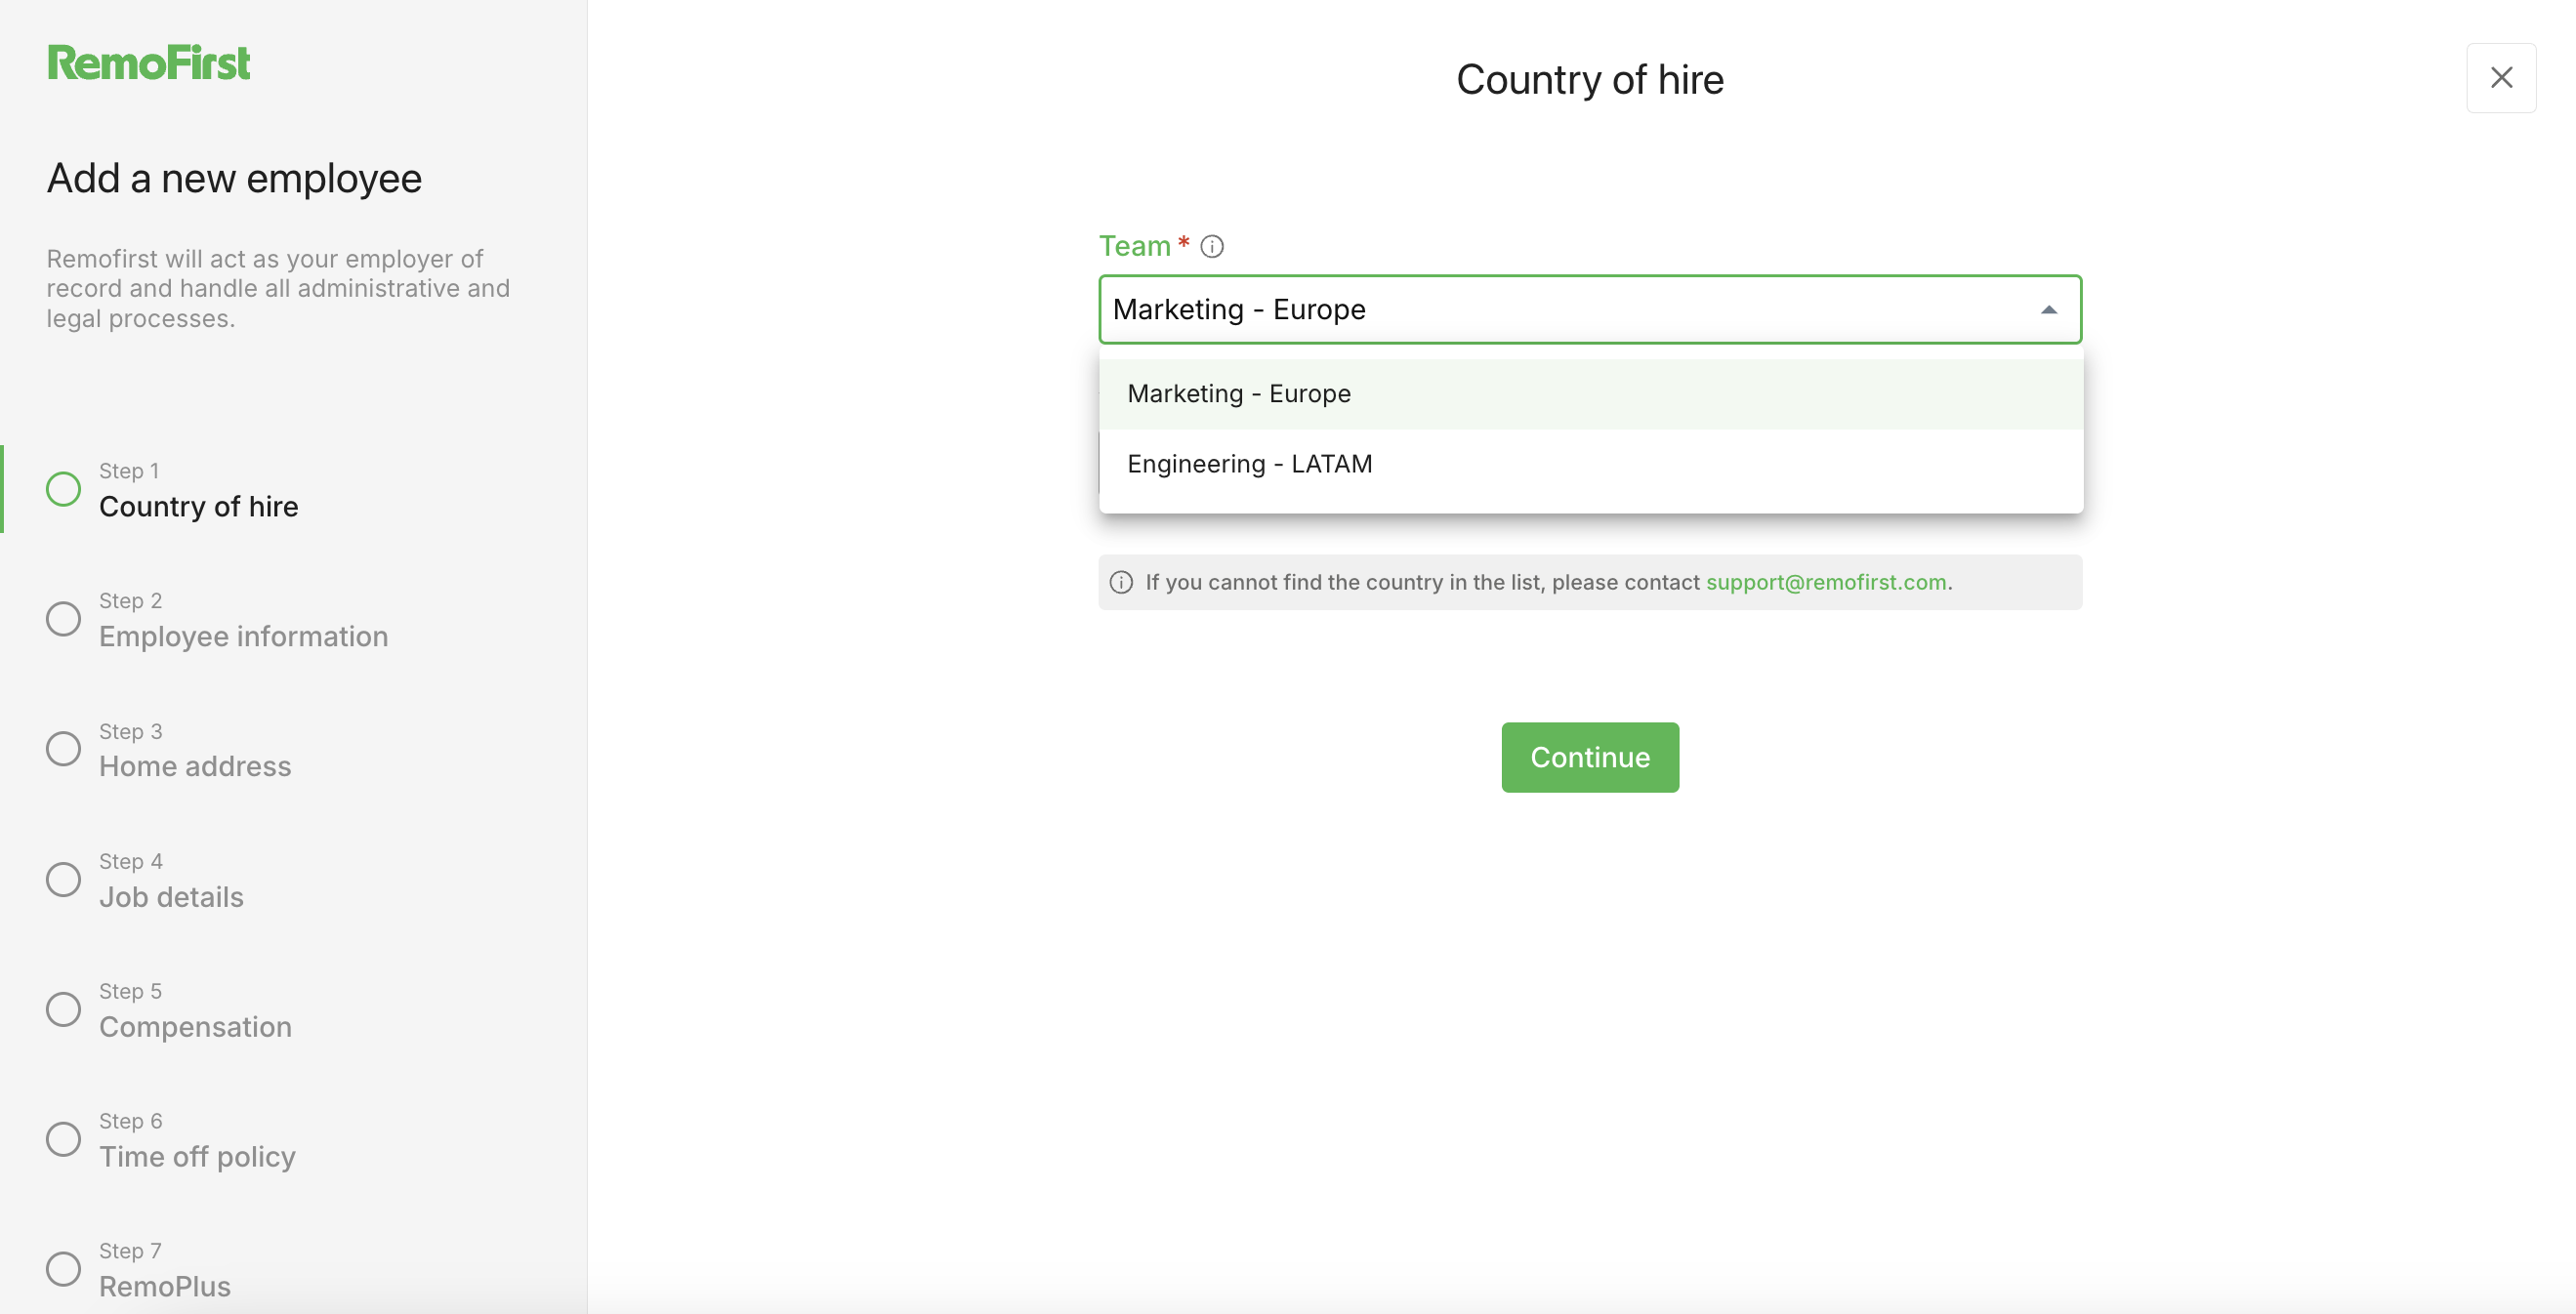Select the Step 1 circle indicator
The width and height of the screenshot is (2576, 1314).
click(63, 489)
